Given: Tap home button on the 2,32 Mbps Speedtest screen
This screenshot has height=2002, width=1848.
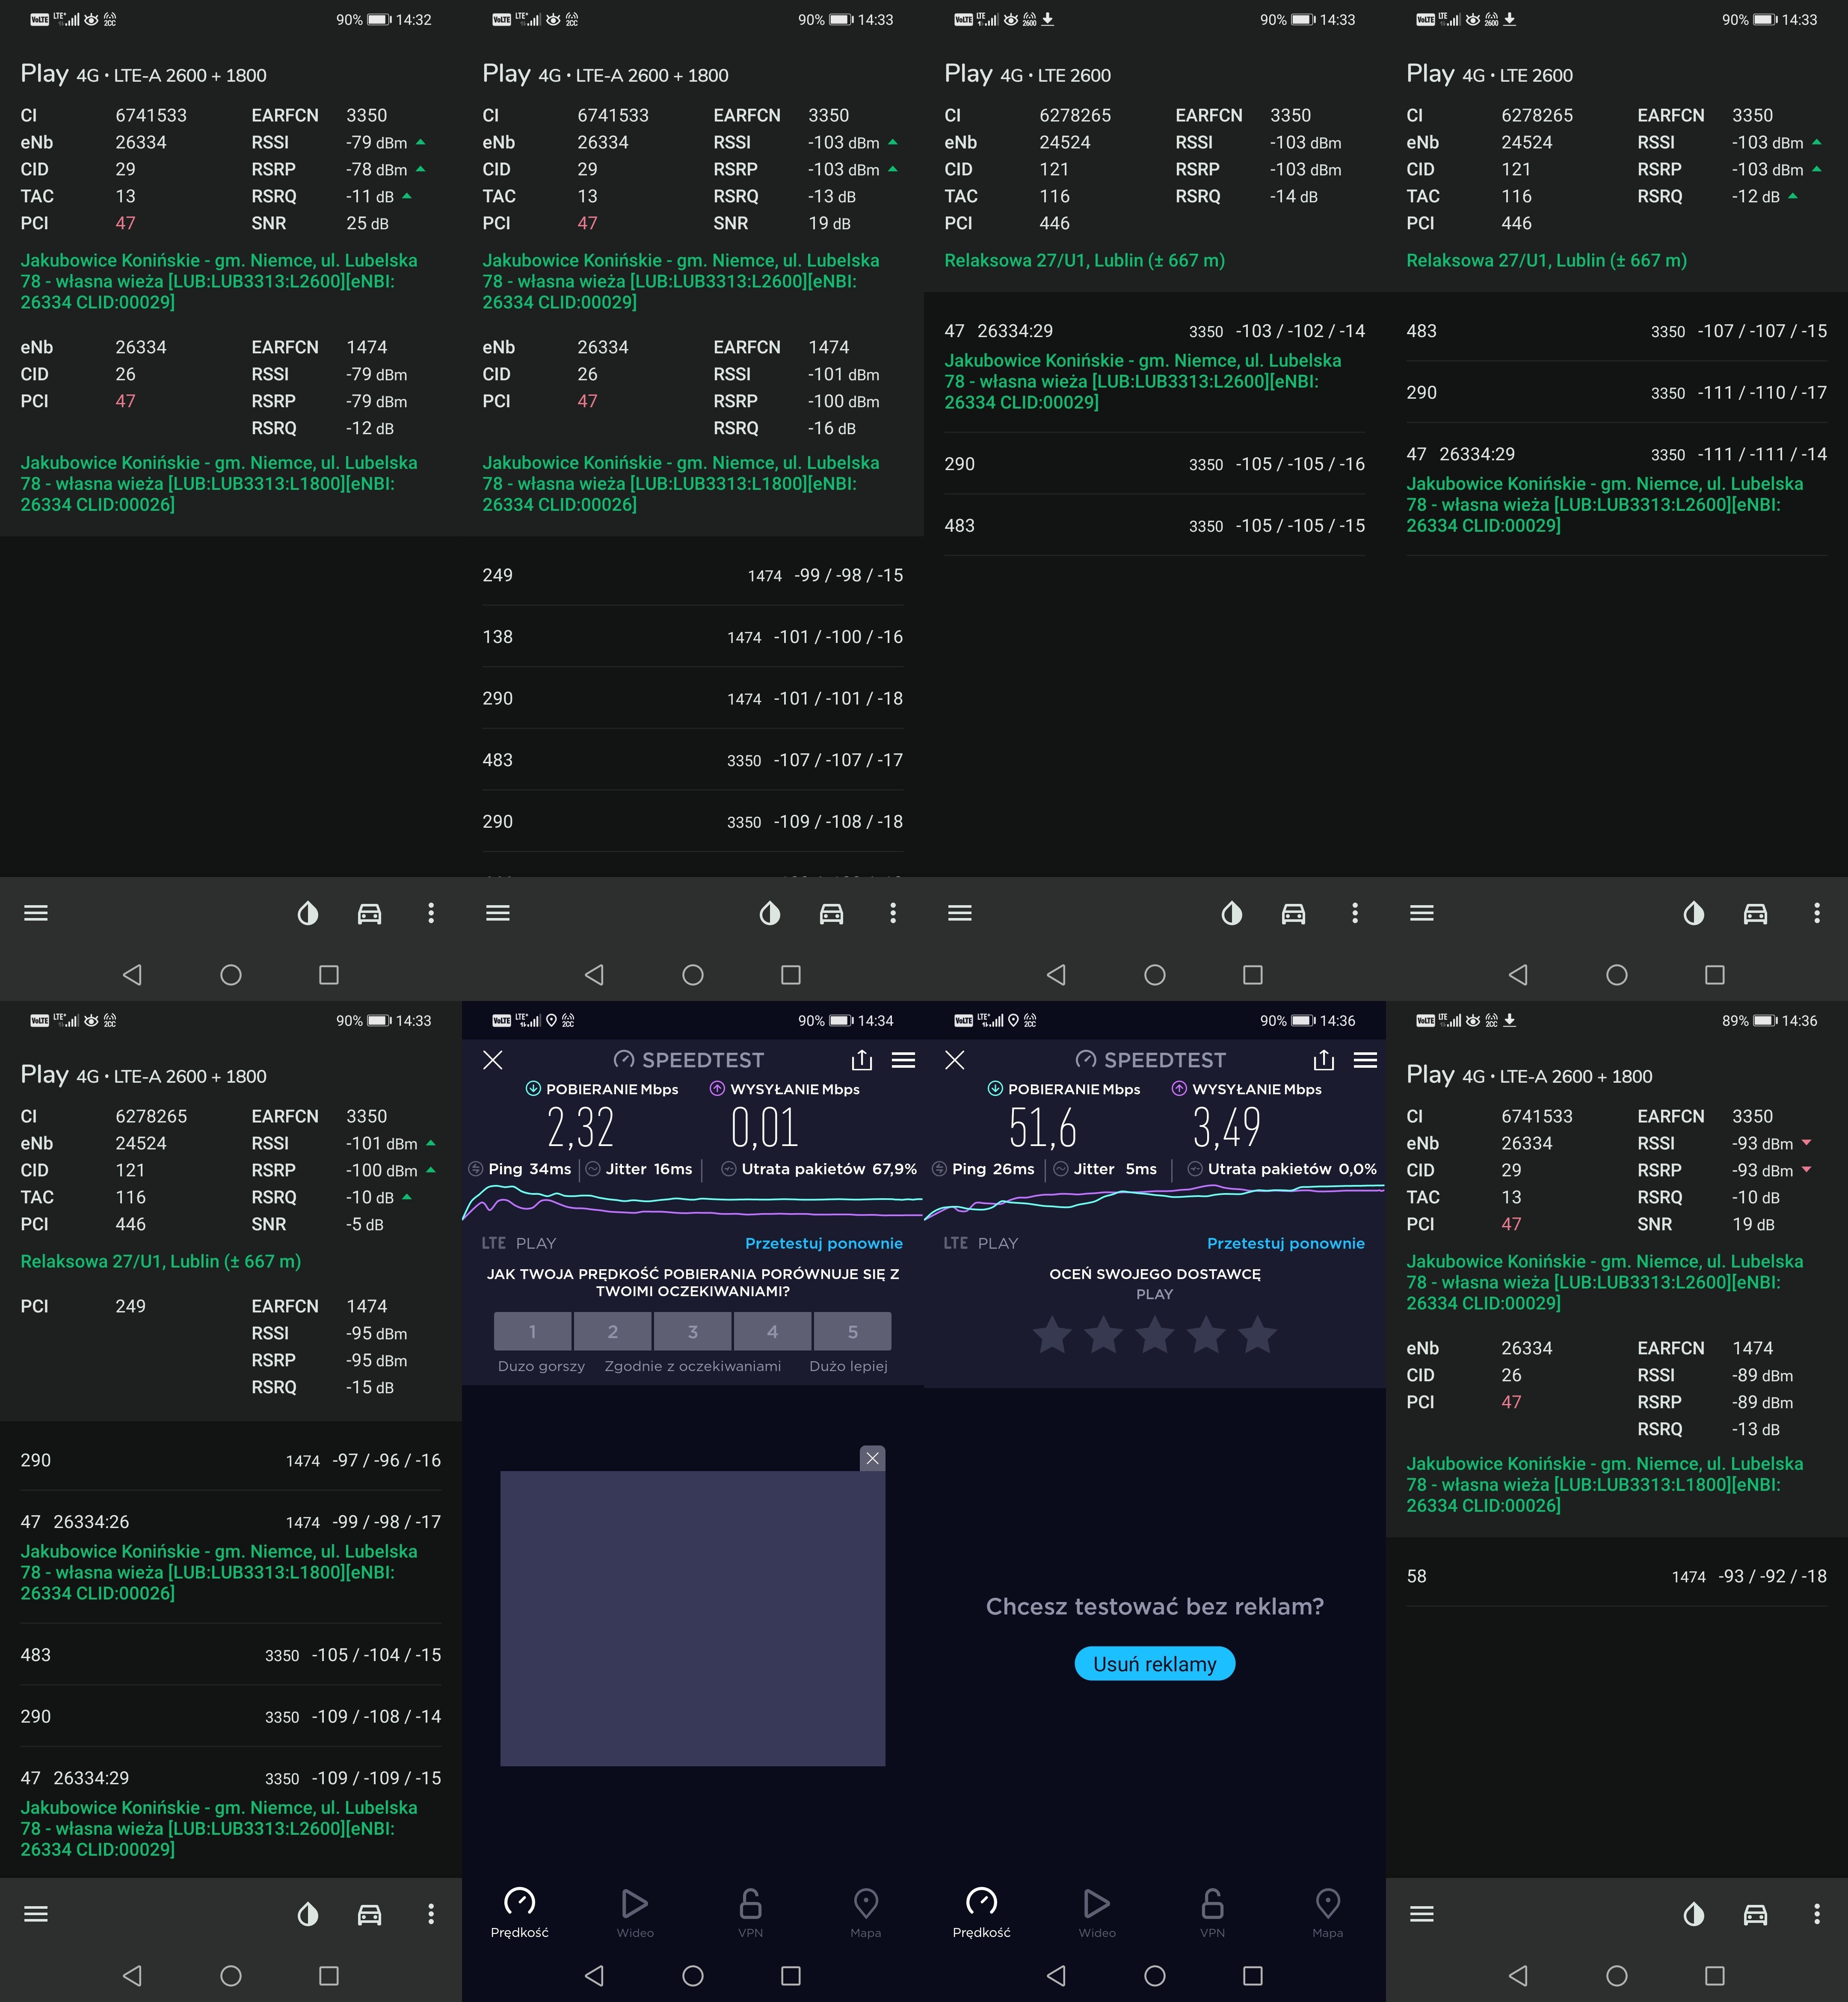Looking at the screenshot, I should [x=693, y=1976].
